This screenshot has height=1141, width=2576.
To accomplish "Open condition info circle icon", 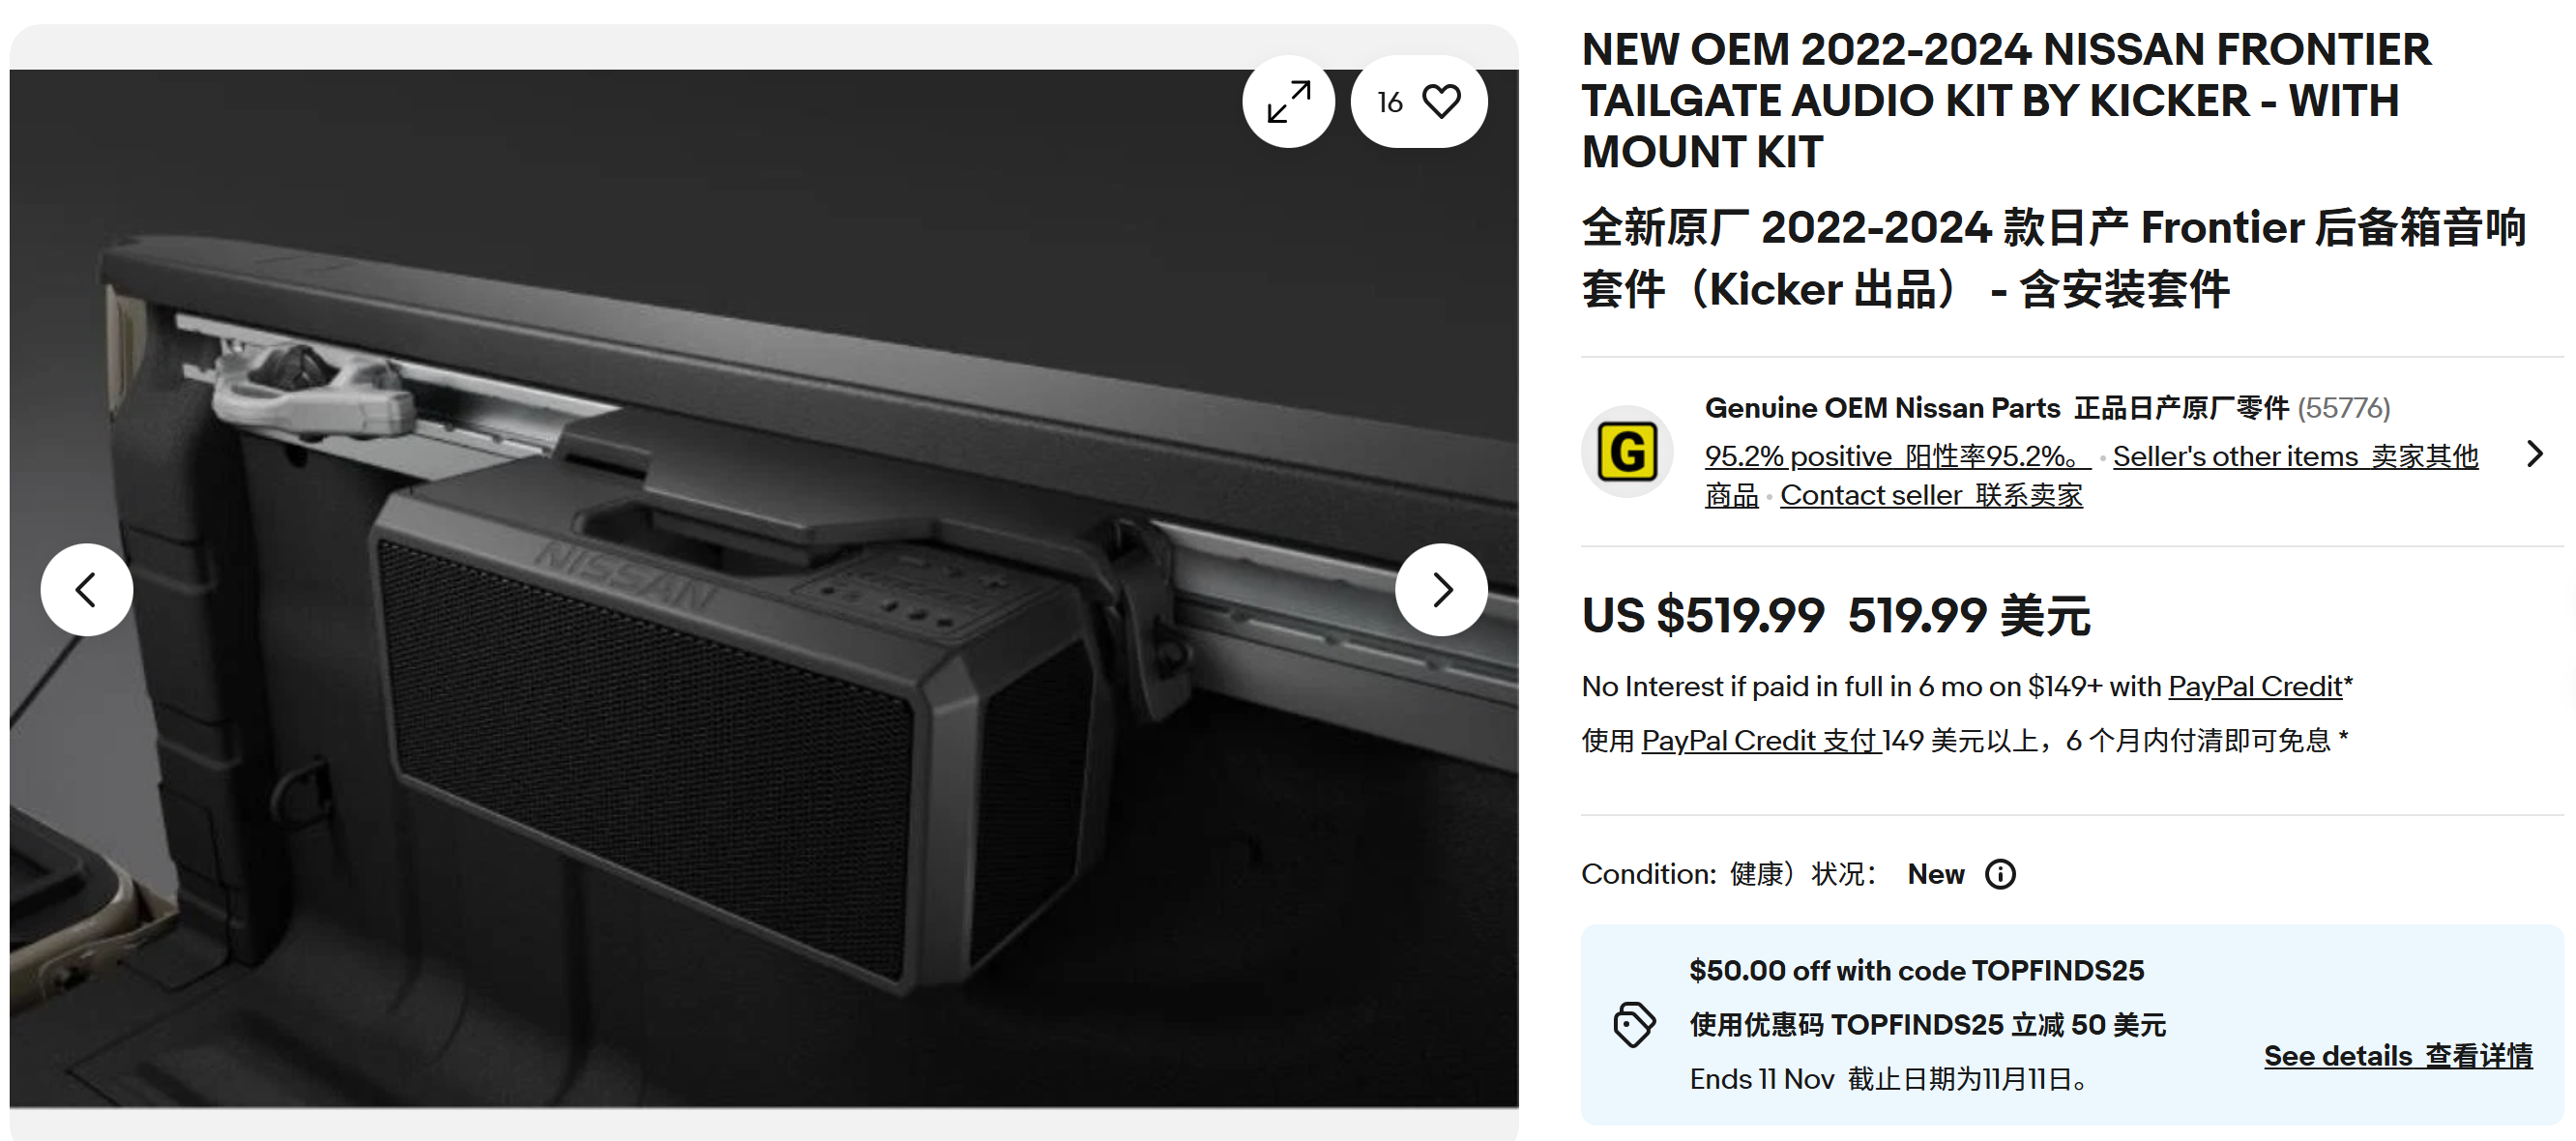I will click(x=2000, y=874).
